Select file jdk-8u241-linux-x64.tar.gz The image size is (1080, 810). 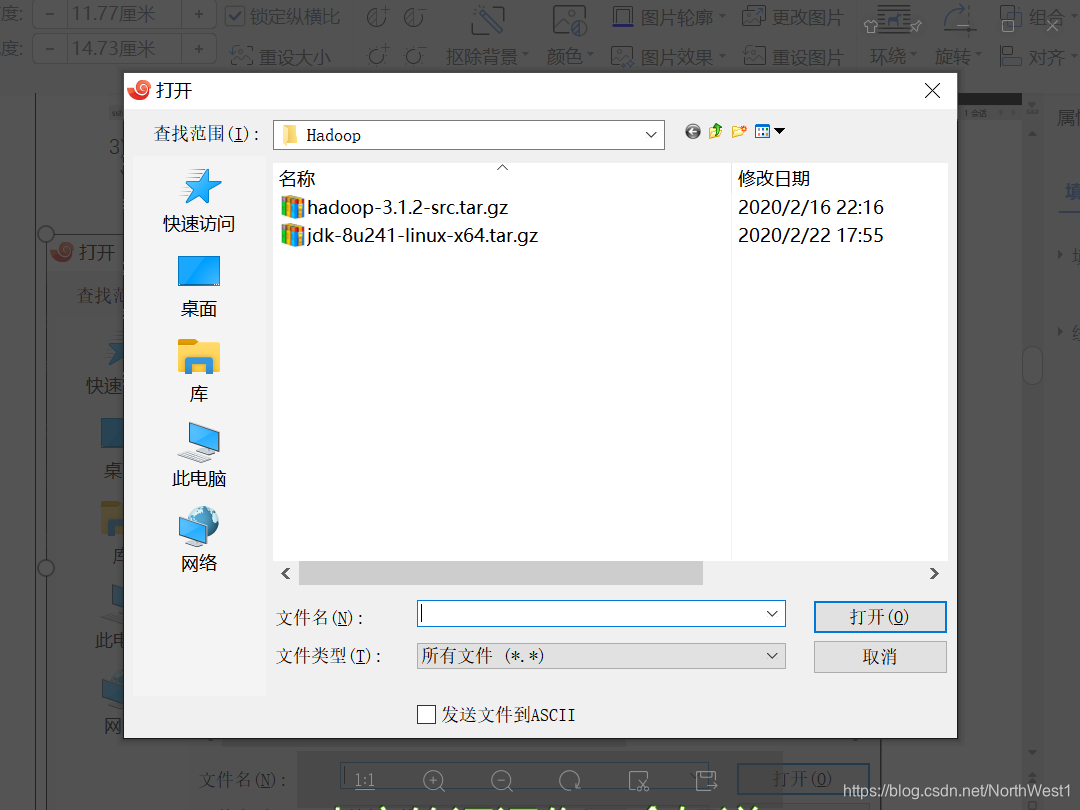click(410, 236)
